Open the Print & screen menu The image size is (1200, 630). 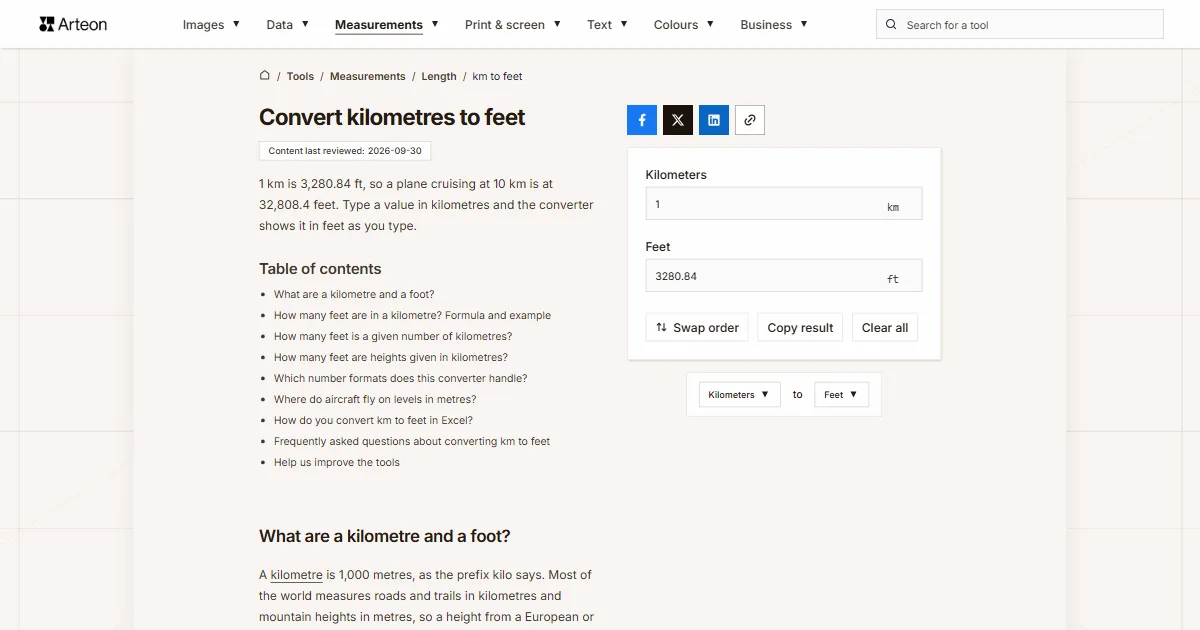(513, 25)
